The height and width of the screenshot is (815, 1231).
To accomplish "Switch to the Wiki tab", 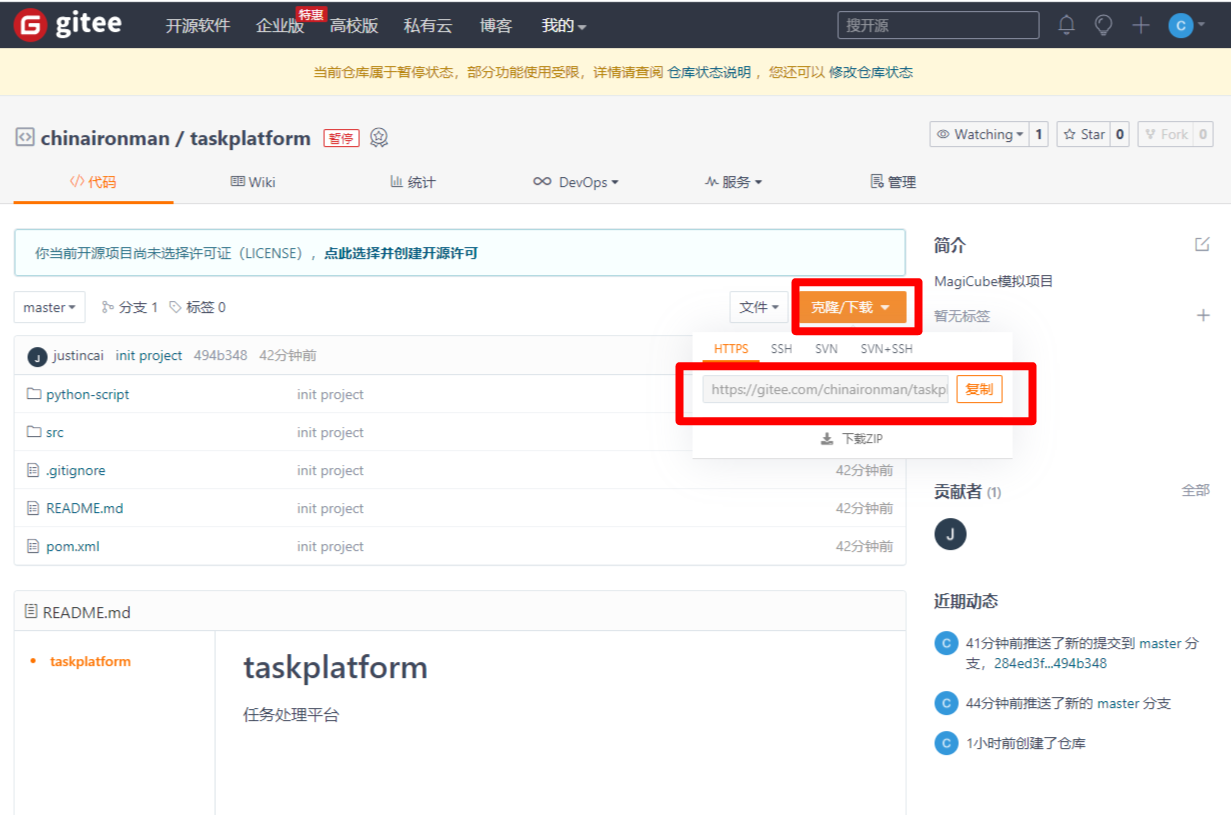I will point(253,182).
